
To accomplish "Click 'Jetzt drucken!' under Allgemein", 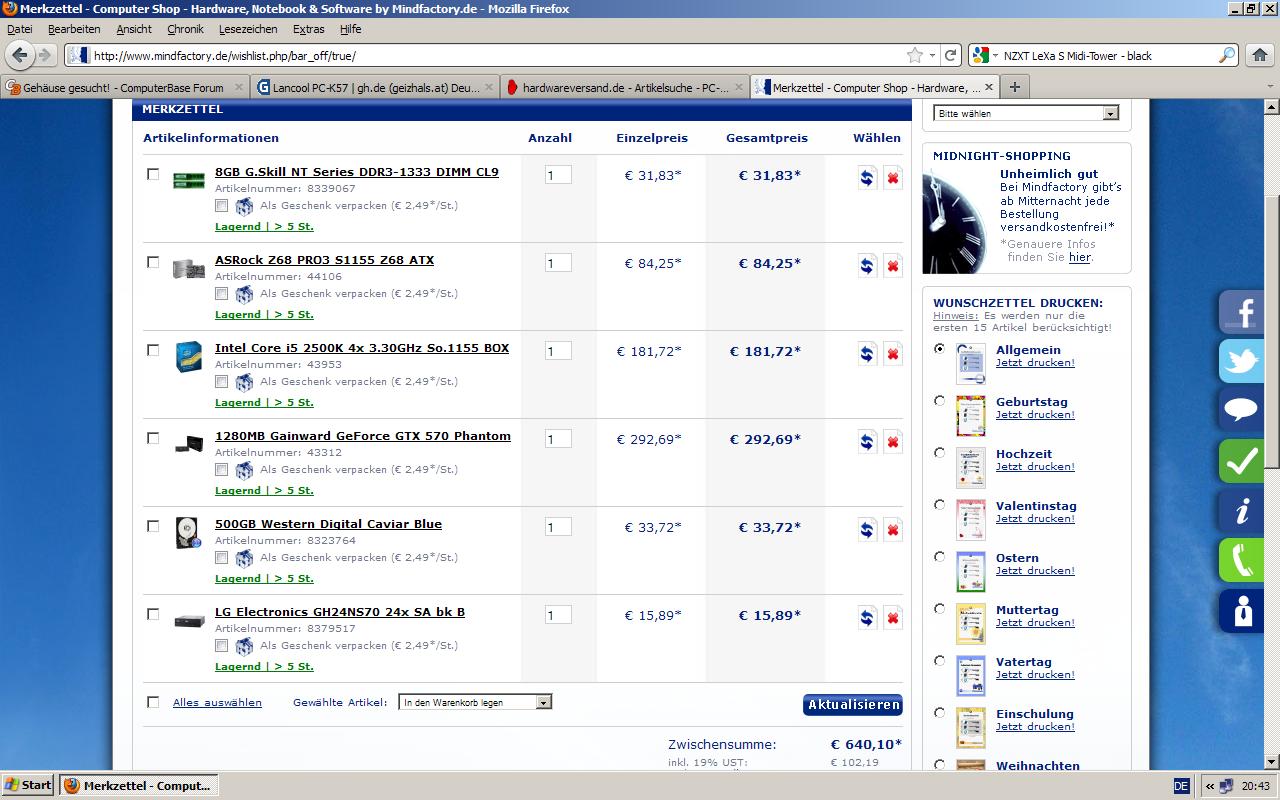I will tap(1035, 363).
